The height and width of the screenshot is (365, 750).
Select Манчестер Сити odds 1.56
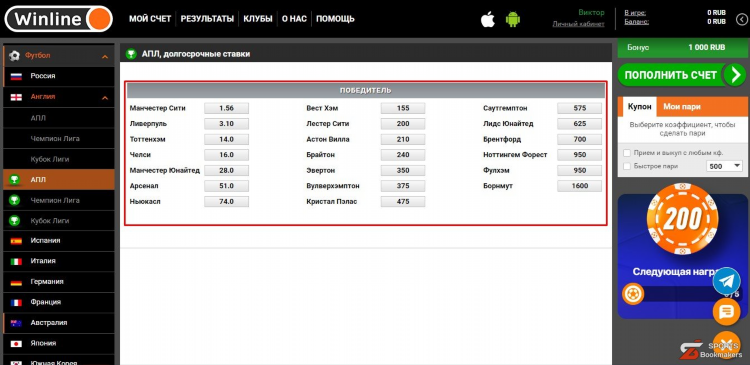pyautogui.click(x=226, y=108)
